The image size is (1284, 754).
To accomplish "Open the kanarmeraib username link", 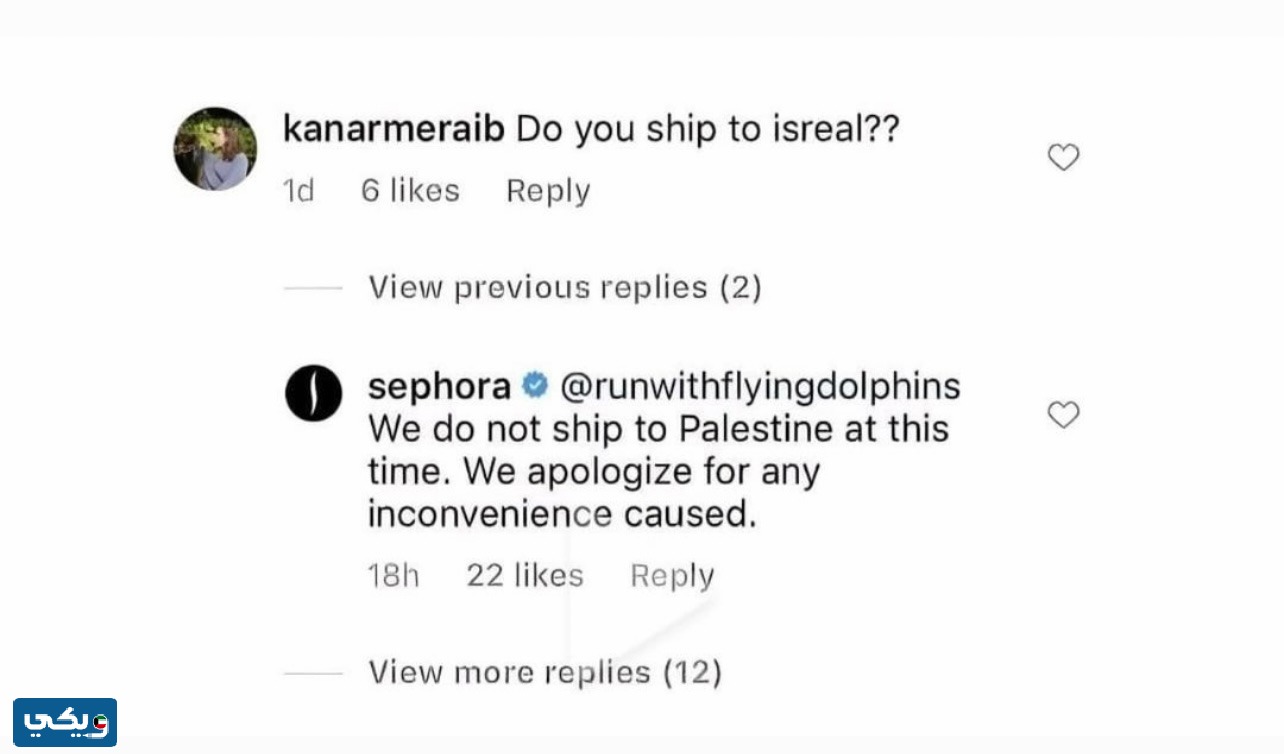I will click(x=394, y=129).
